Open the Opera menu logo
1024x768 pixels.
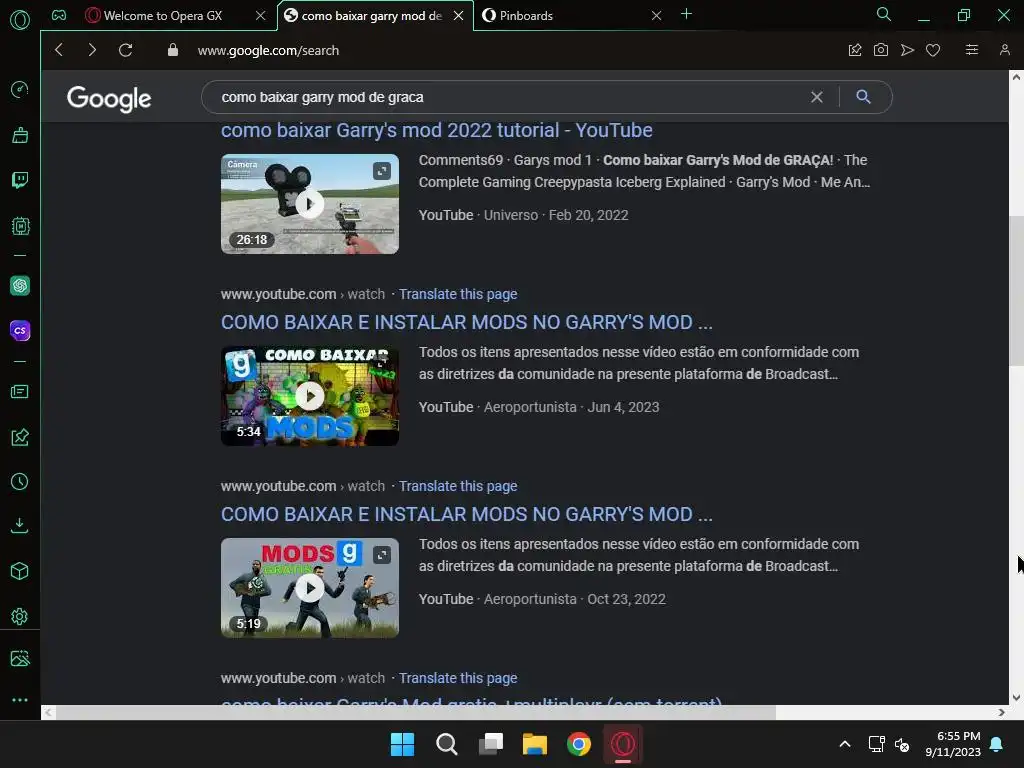20,20
